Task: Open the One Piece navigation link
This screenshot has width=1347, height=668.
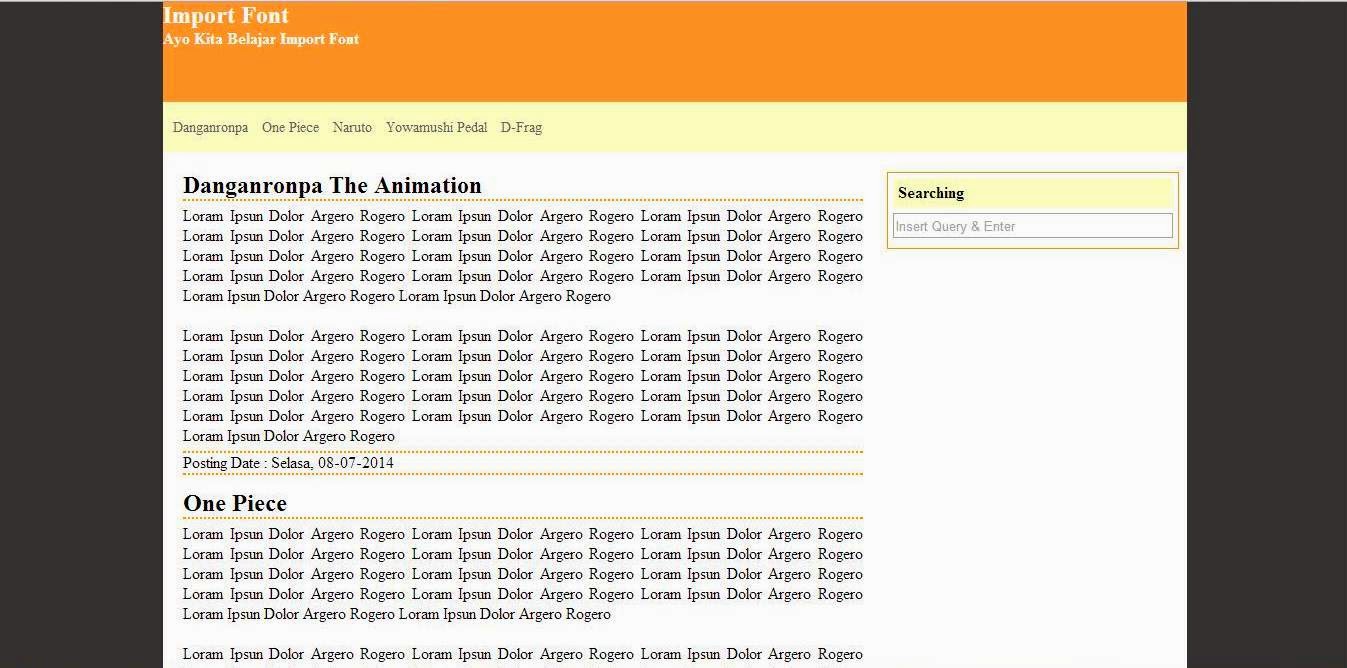Action: [290, 127]
